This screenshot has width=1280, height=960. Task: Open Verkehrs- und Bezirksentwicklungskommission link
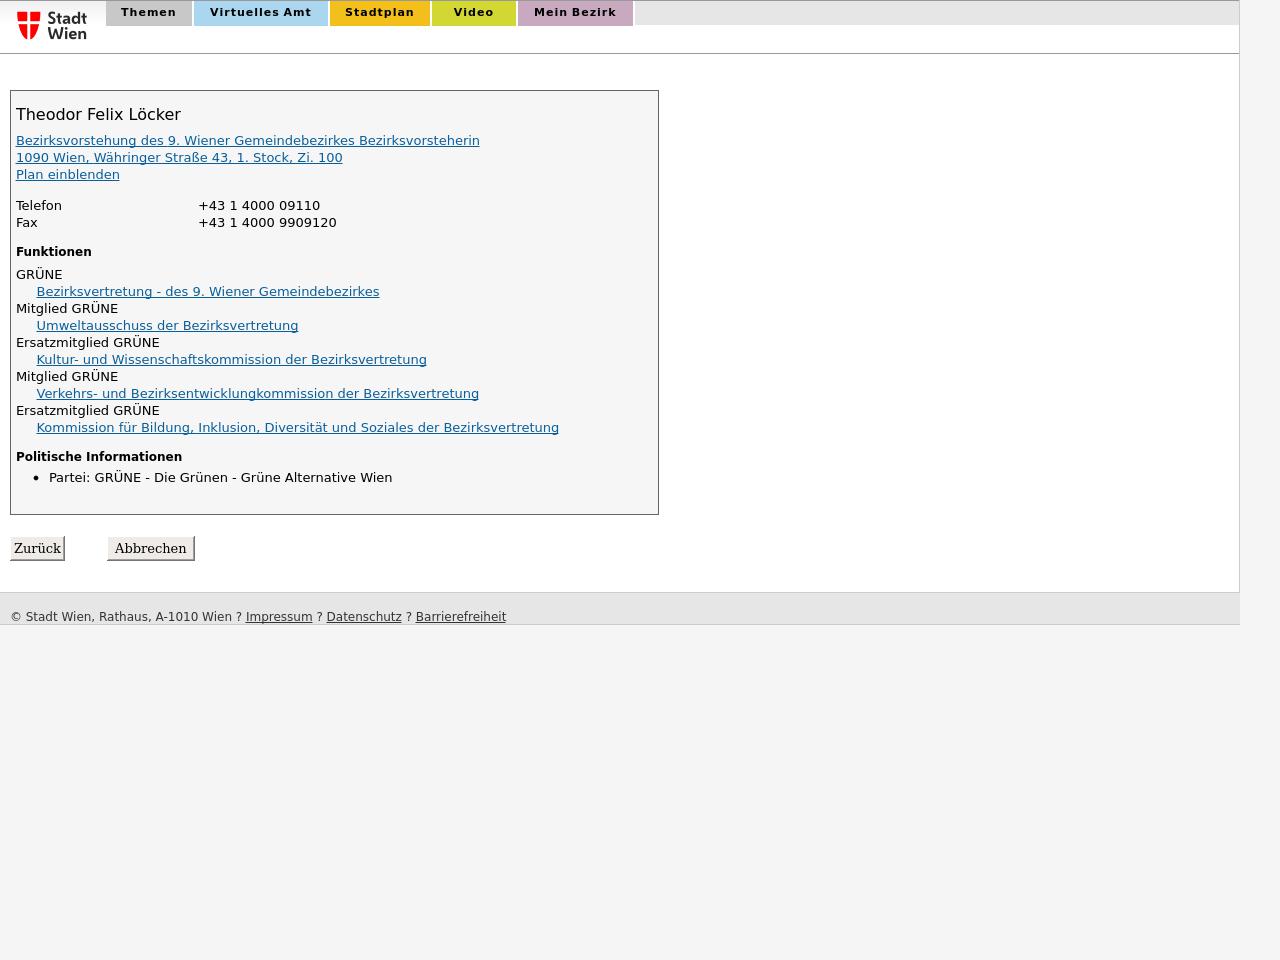pyautogui.click(x=257, y=394)
